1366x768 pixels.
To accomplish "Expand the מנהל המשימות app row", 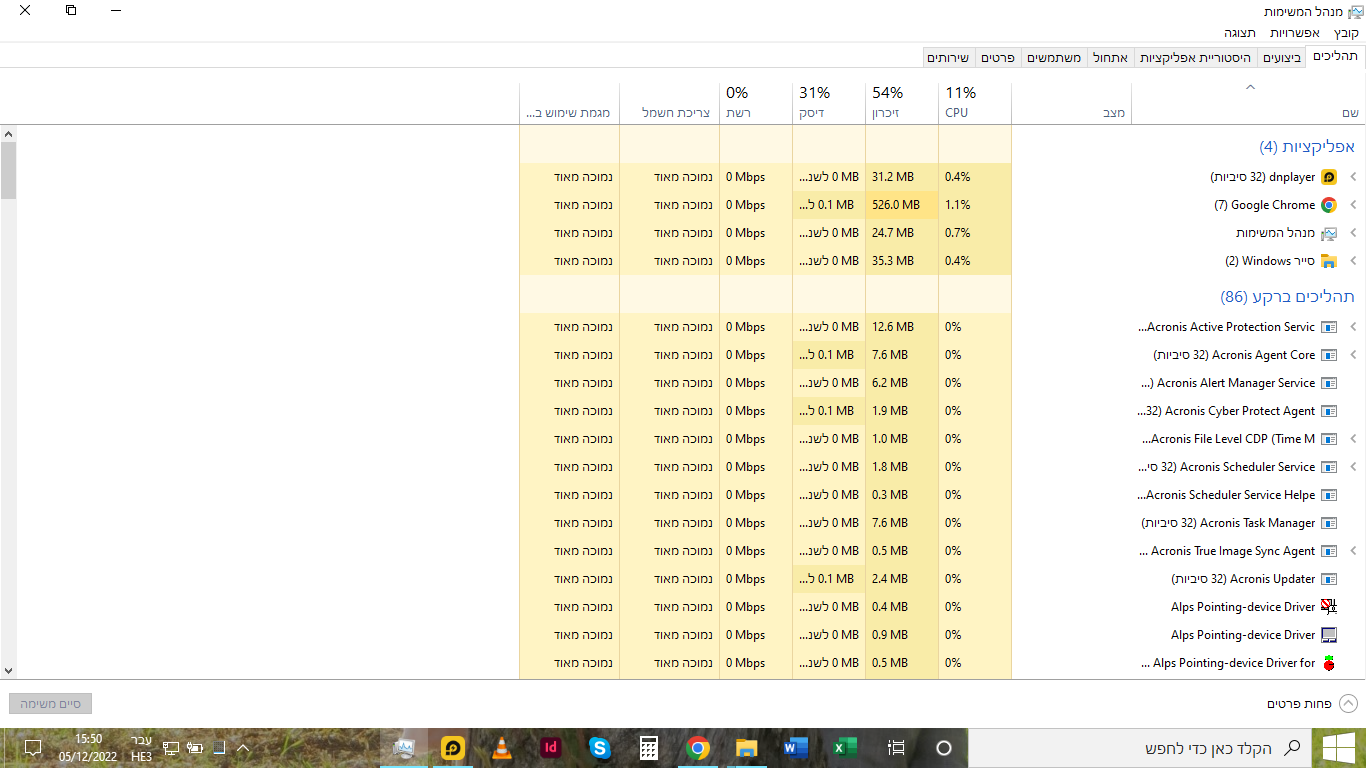I will [1354, 233].
